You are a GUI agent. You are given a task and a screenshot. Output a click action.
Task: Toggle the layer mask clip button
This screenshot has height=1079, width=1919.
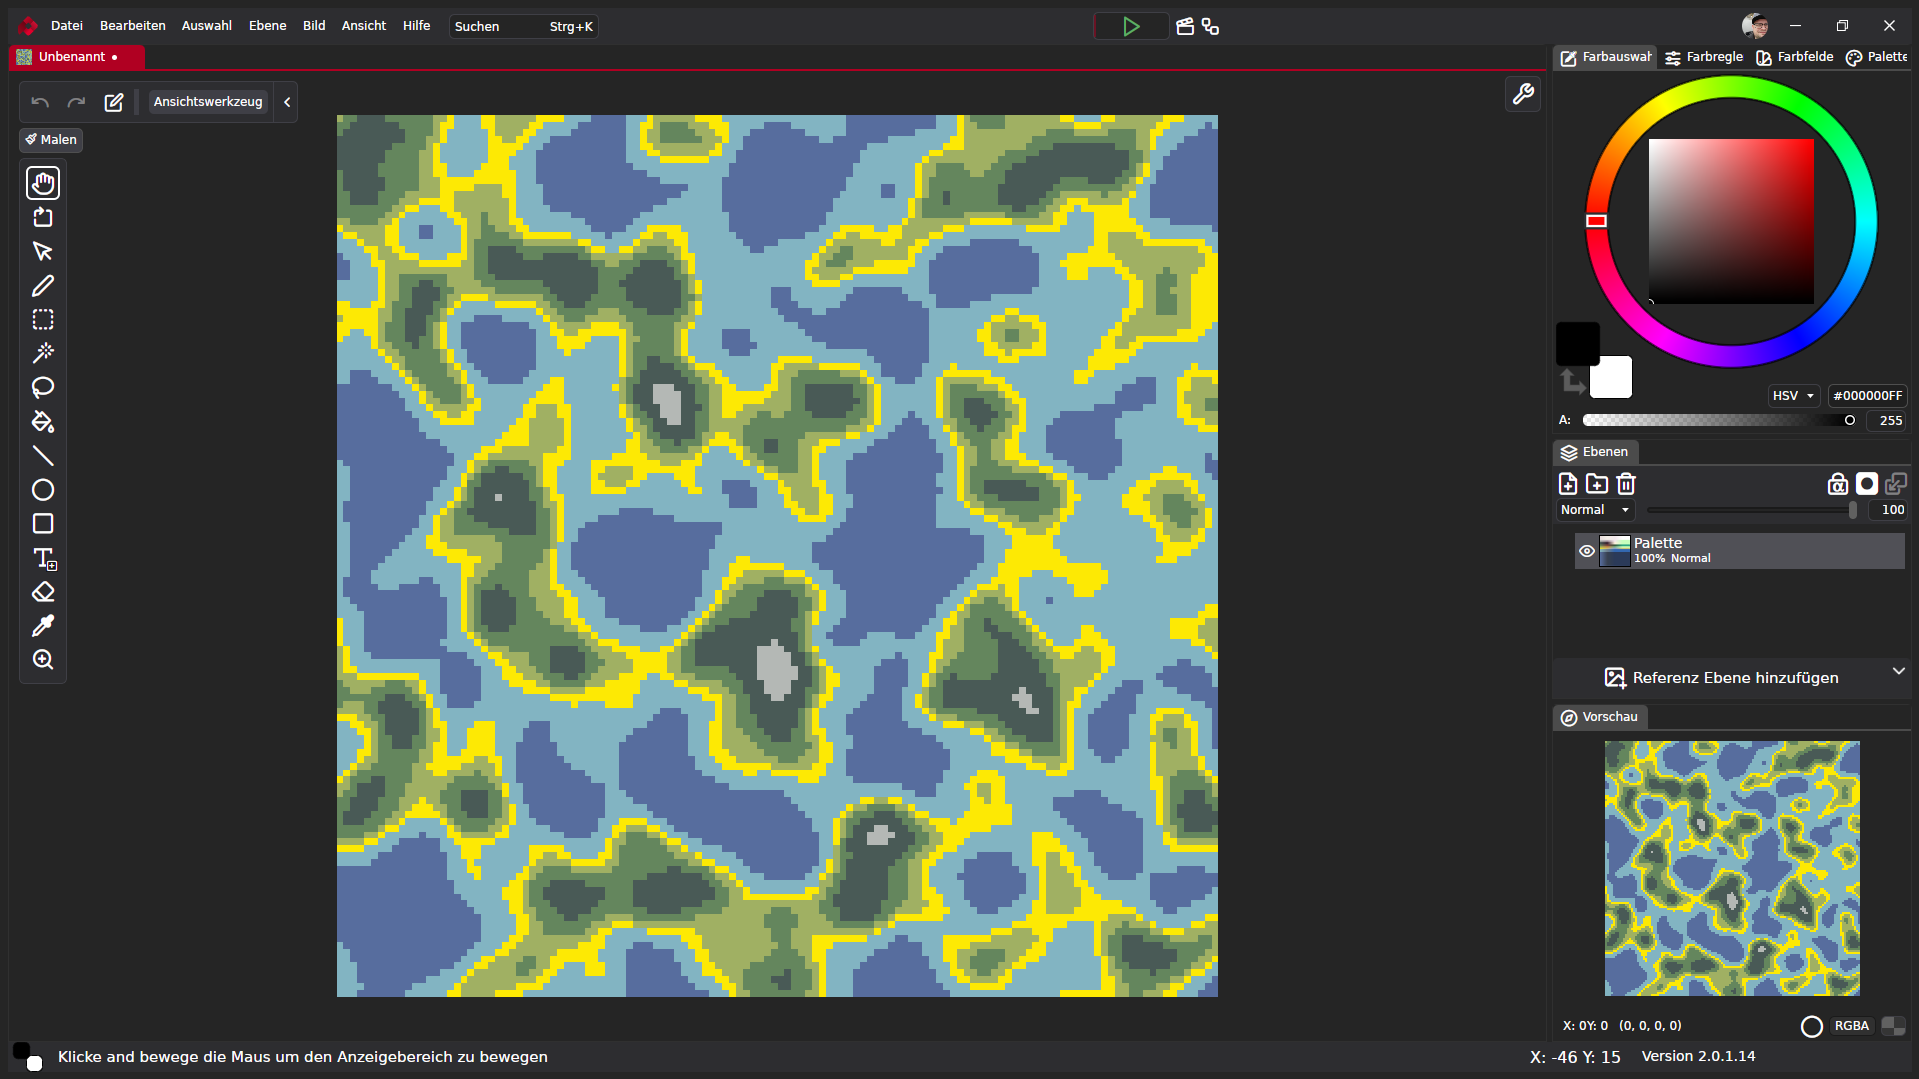(1866, 484)
